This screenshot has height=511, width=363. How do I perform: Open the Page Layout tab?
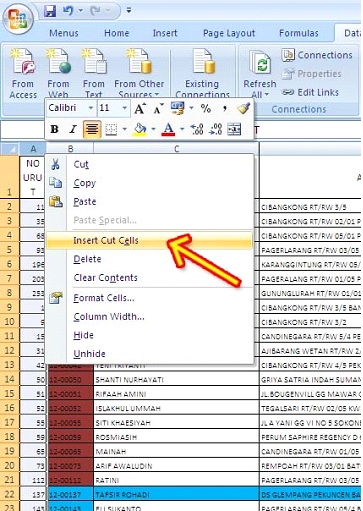click(229, 33)
